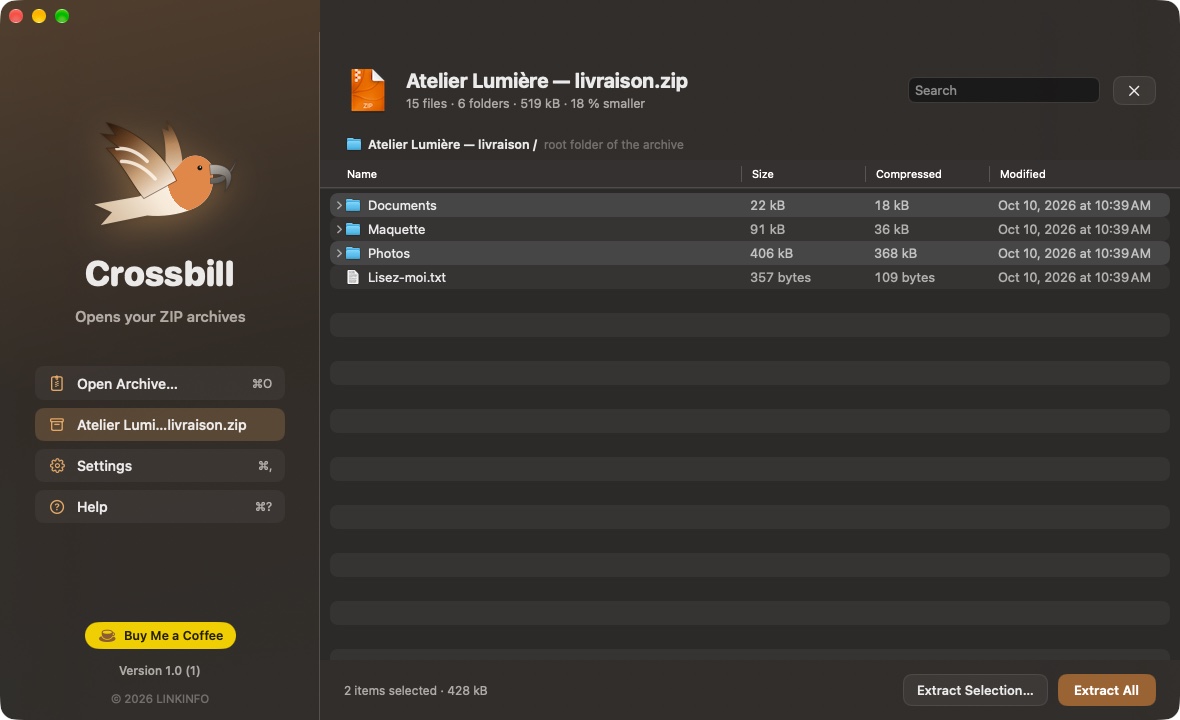The width and height of the screenshot is (1180, 720).
Task: Click the 2 items selected · 428 kB status text
Action: 415,691
